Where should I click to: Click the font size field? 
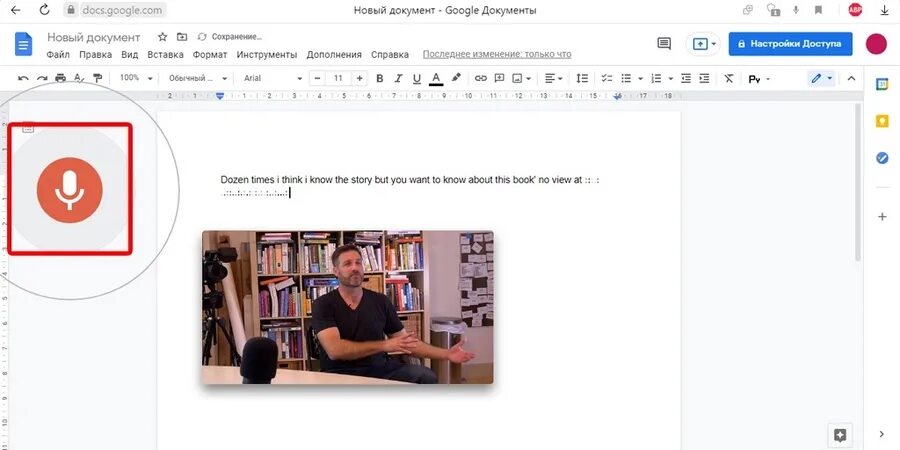point(338,78)
